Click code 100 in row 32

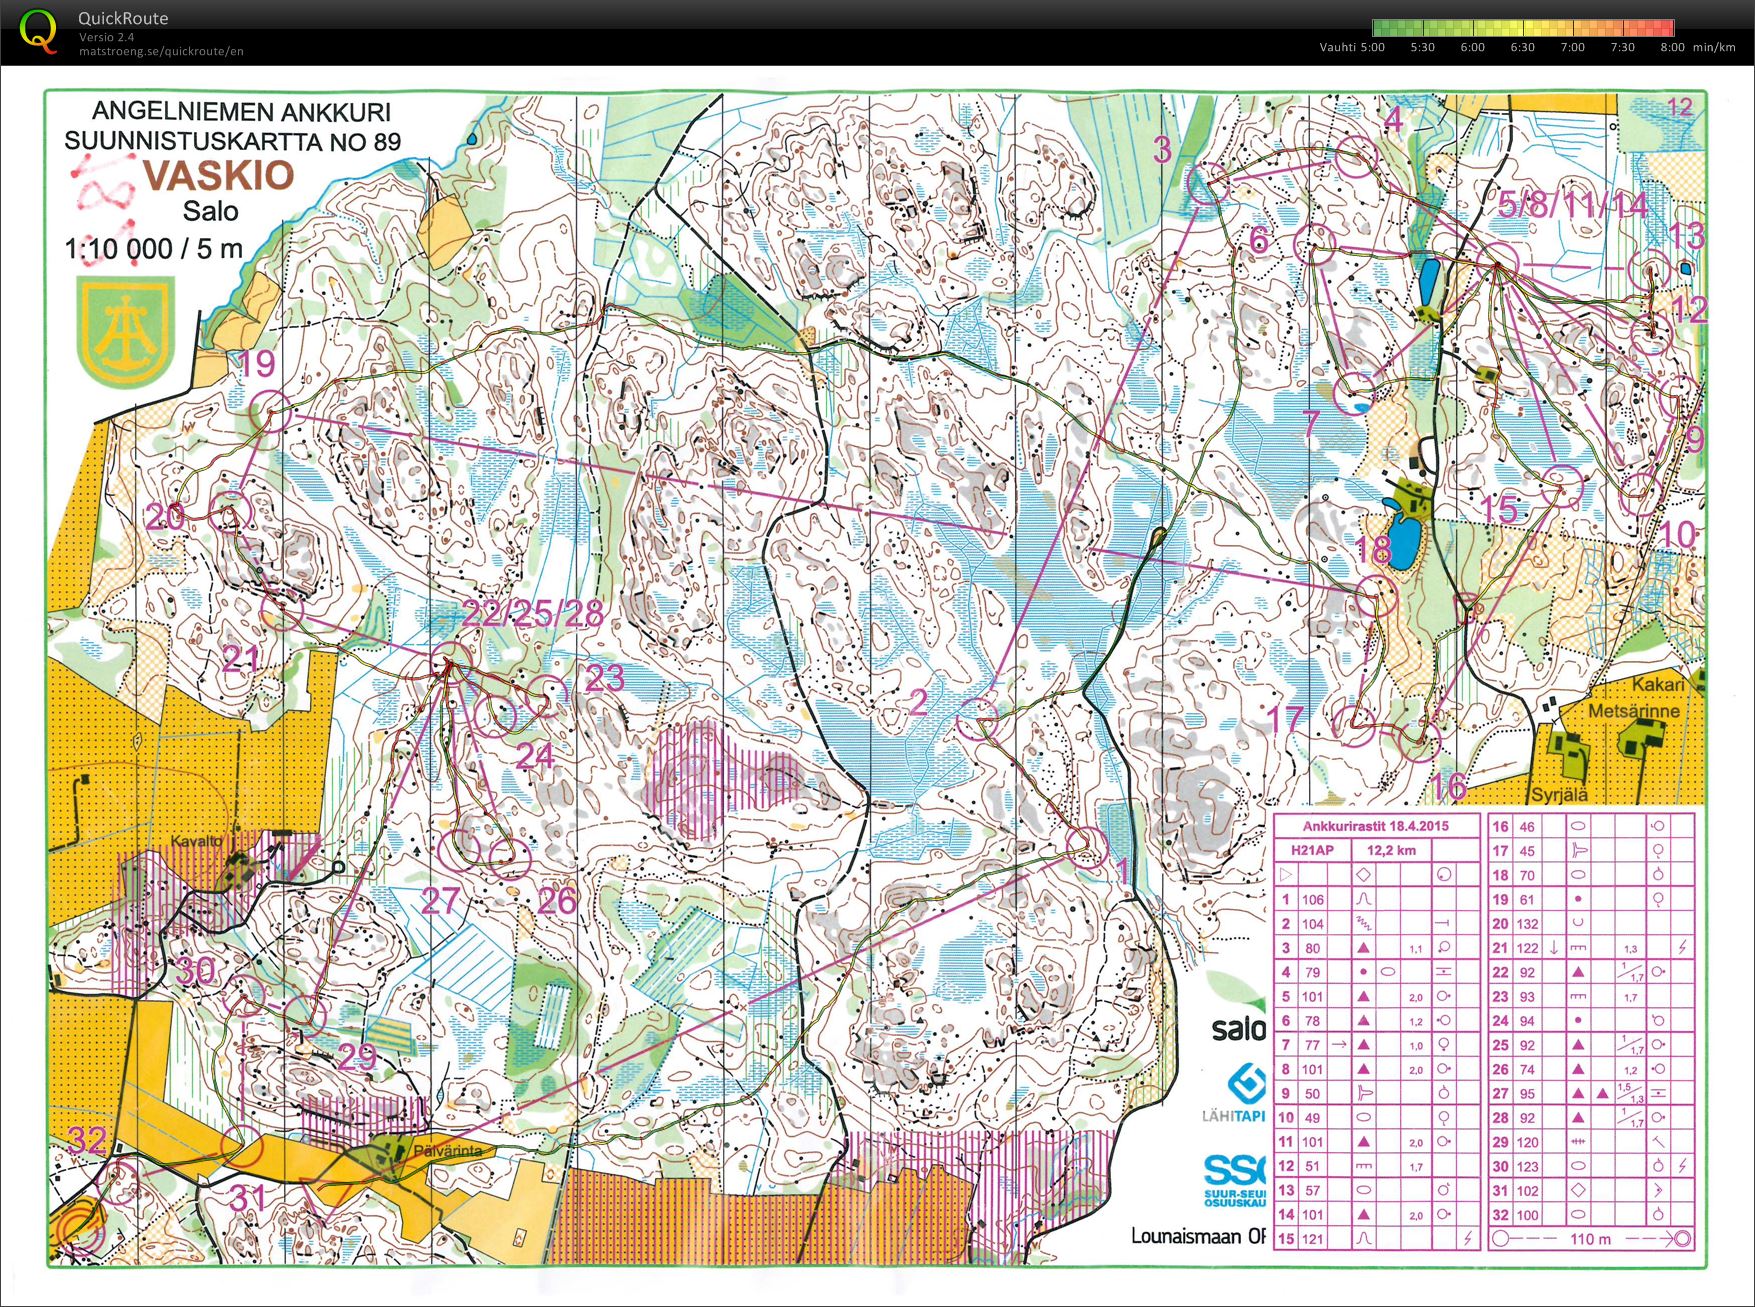pos(1528,1215)
